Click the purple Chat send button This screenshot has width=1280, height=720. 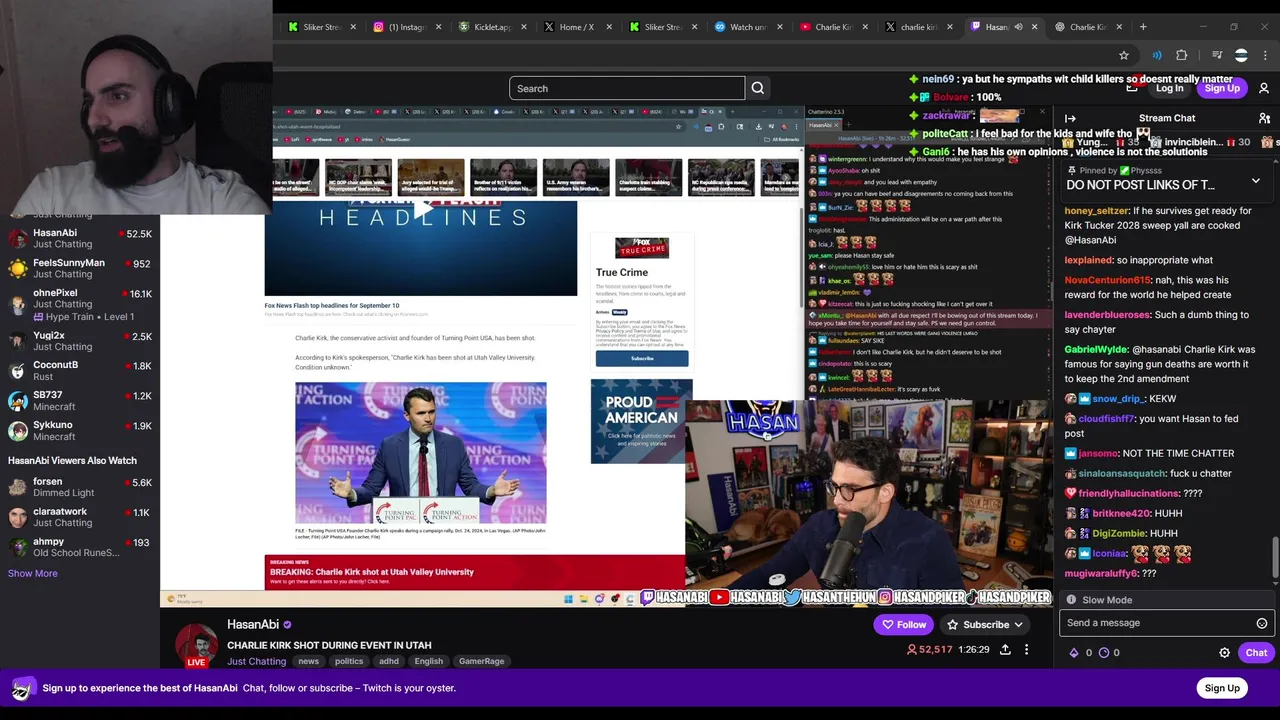point(1256,653)
